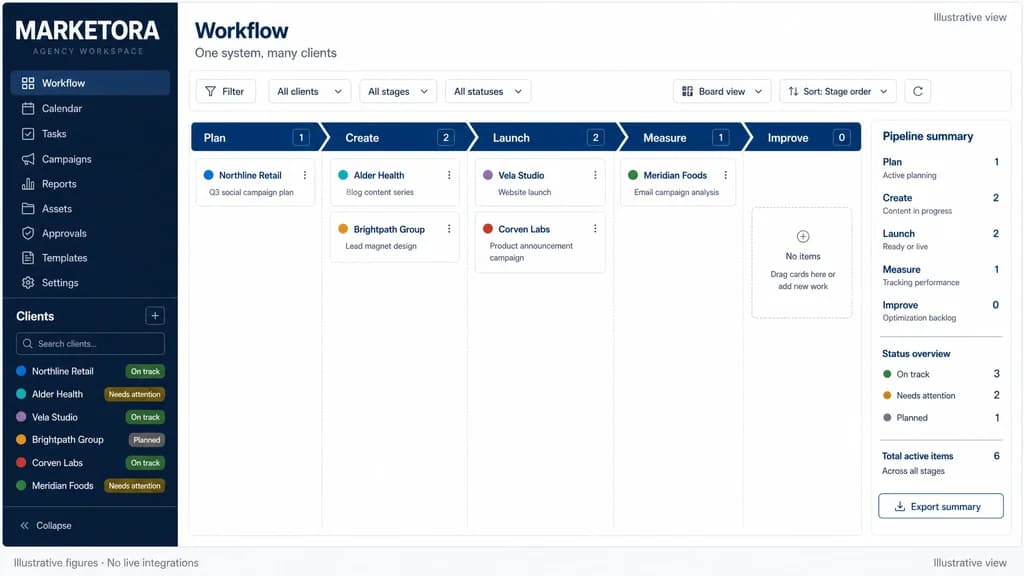The image size is (1024, 576).
Task: Click Northline Retail On track badge
Action: tap(145, 371)
